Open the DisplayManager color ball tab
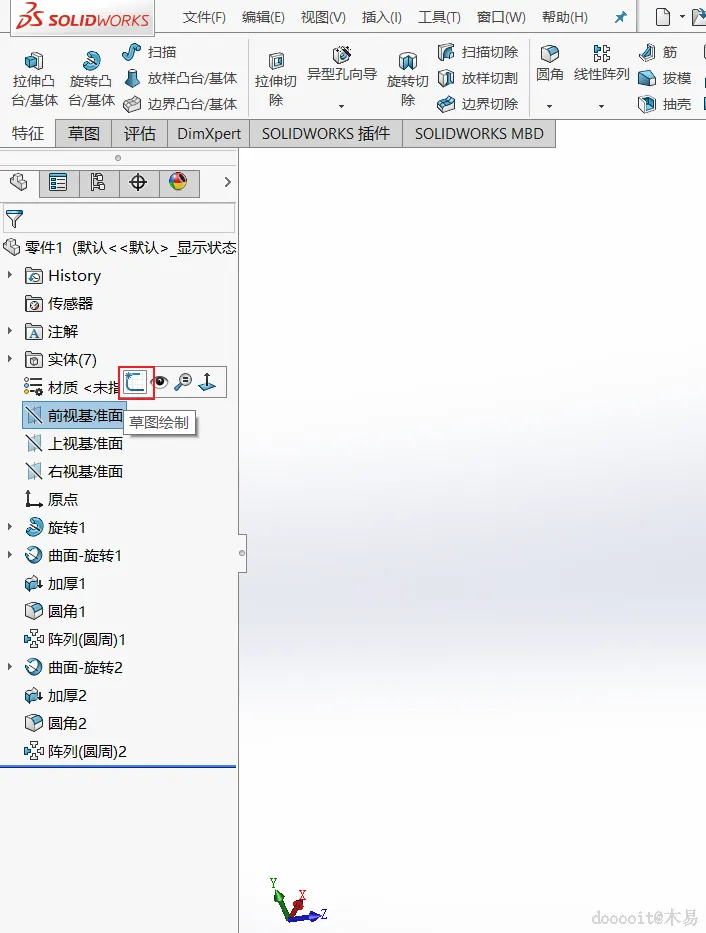 (178, 183)
